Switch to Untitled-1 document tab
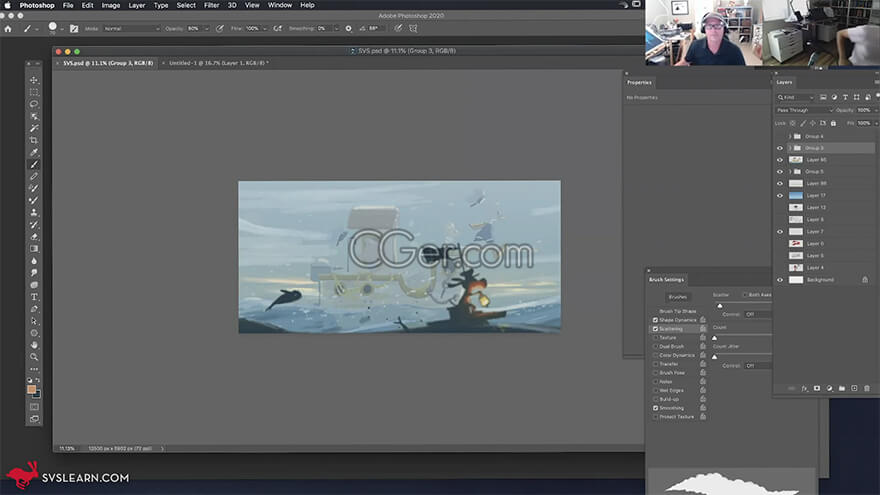Viewport: 880px width, 495px height. coord(218,63)
